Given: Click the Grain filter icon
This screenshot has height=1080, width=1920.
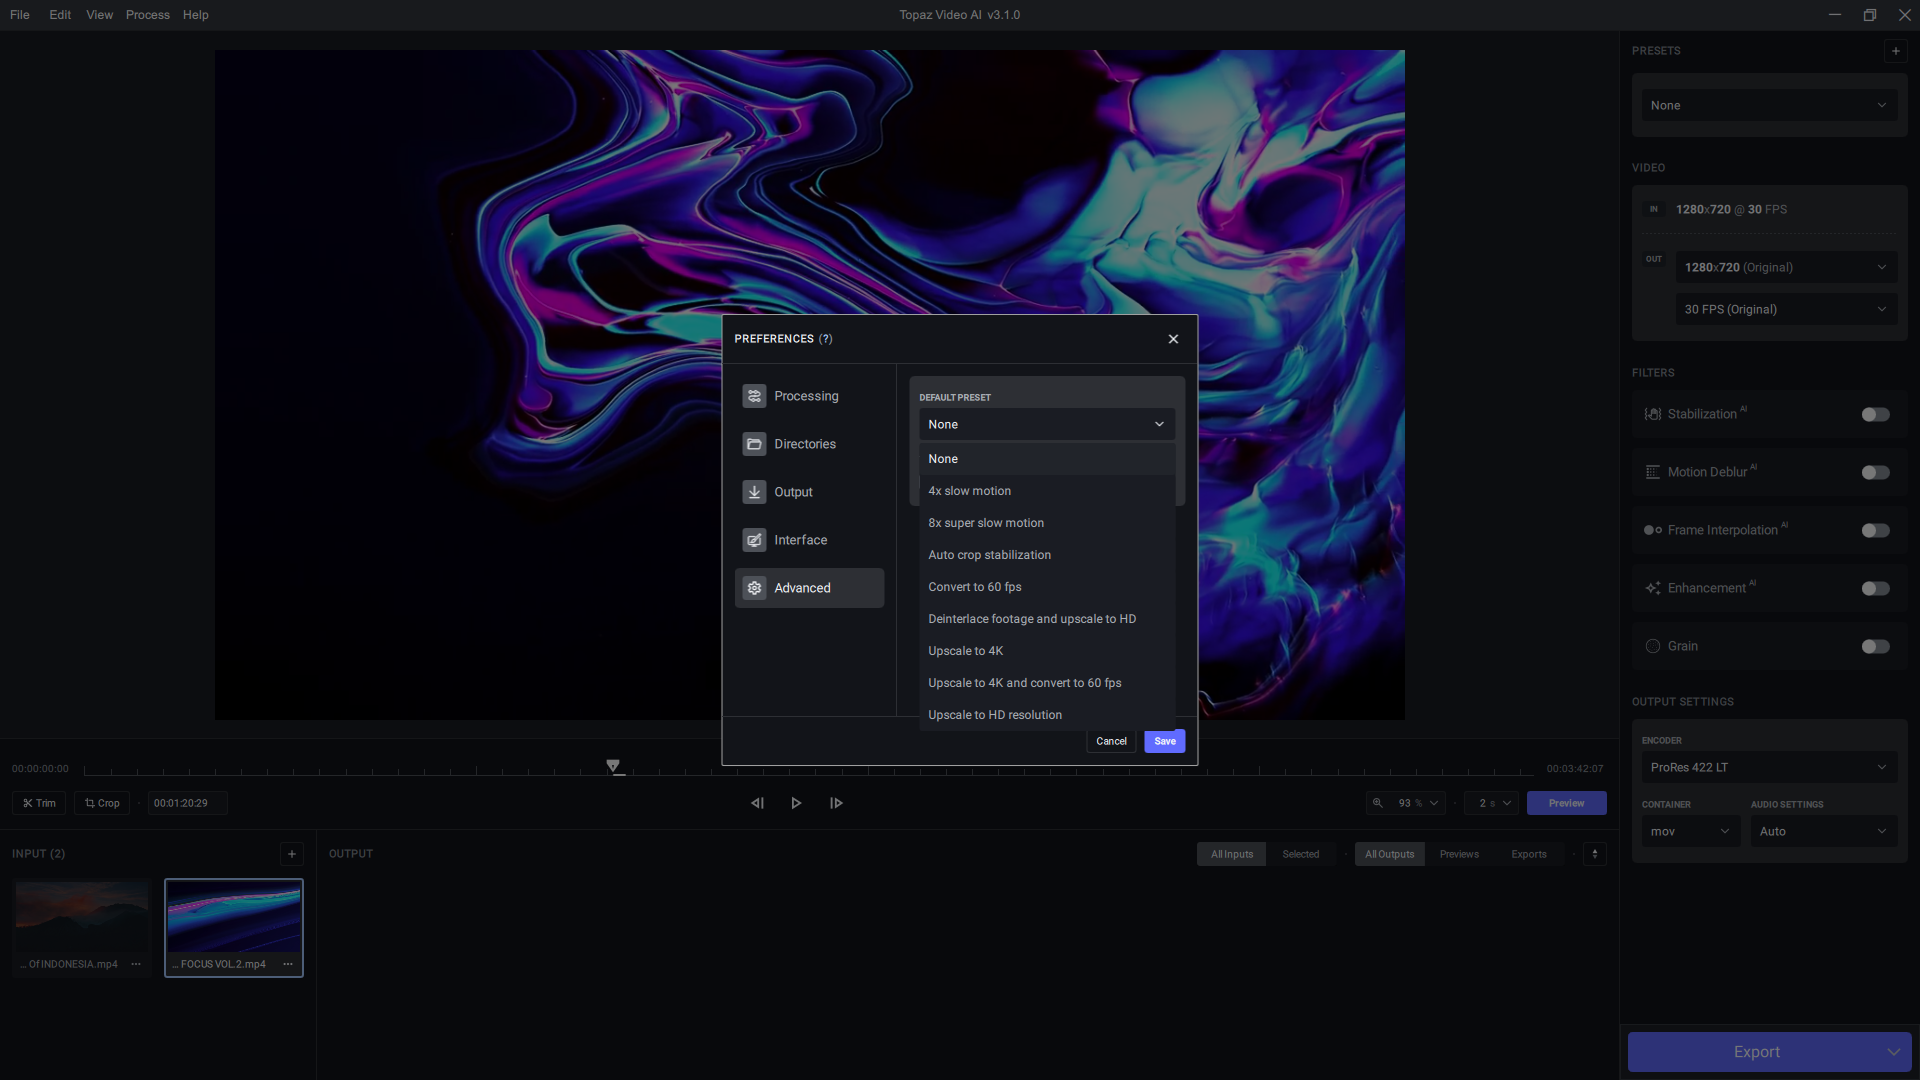Looking at the screenshot, I should (1651, 646).
